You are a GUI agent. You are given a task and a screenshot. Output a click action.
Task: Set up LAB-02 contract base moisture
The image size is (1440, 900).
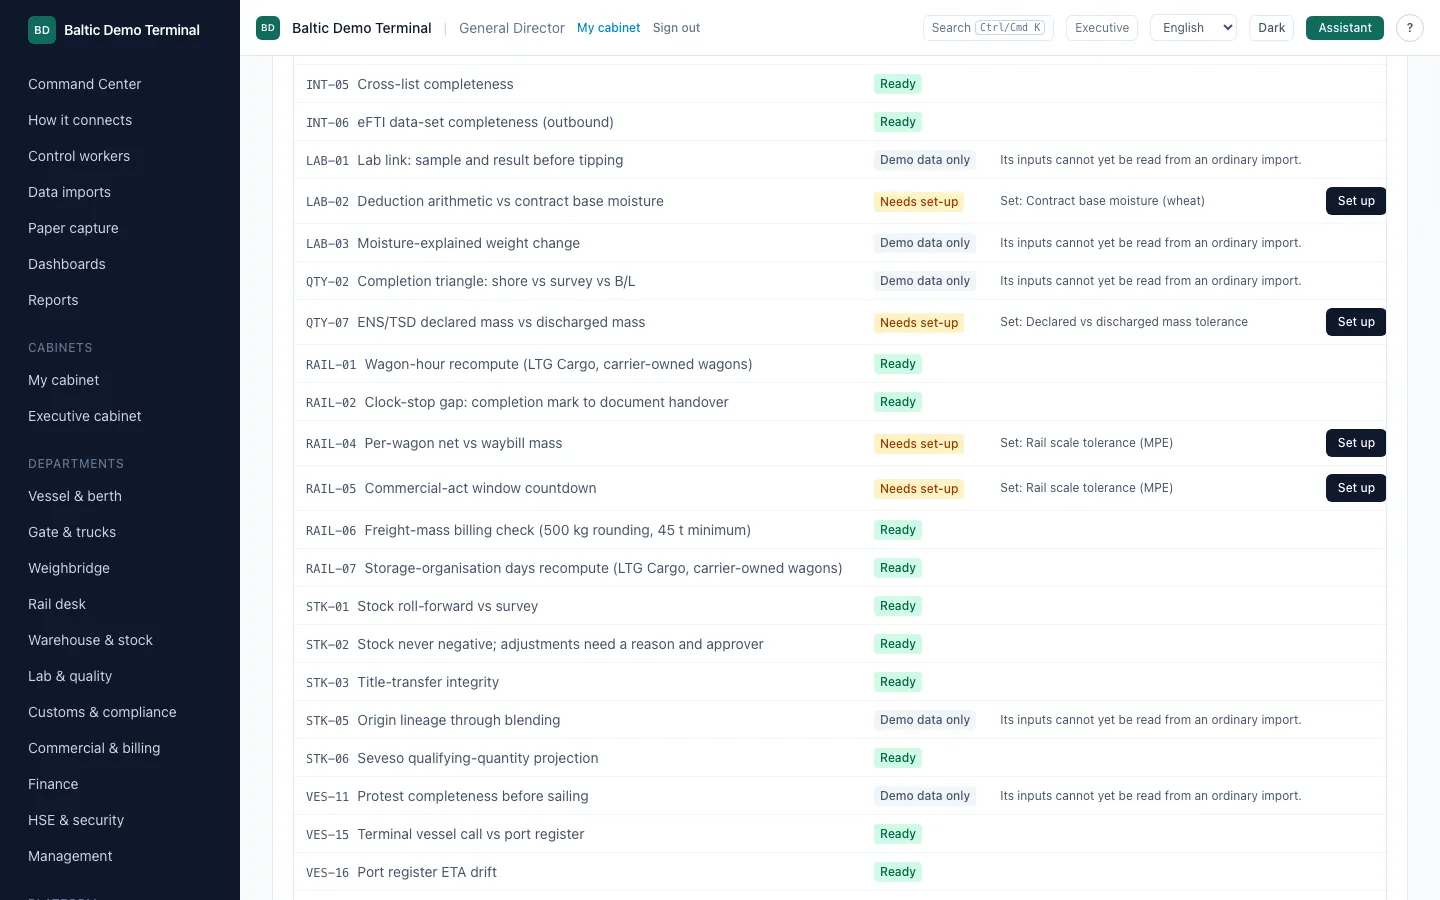pyautogui.click(x=1355, y=201)
